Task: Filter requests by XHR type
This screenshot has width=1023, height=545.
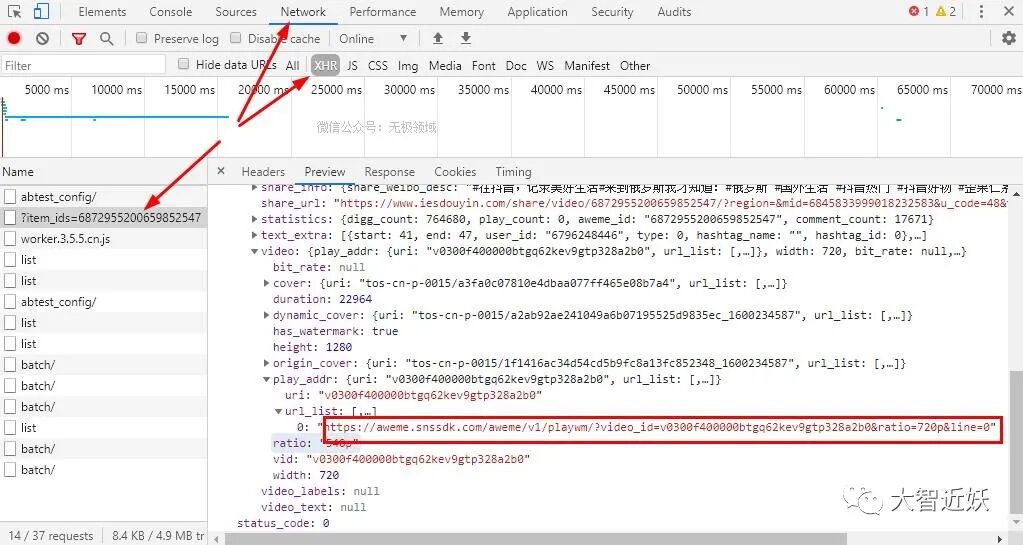Action: point(325,65)
